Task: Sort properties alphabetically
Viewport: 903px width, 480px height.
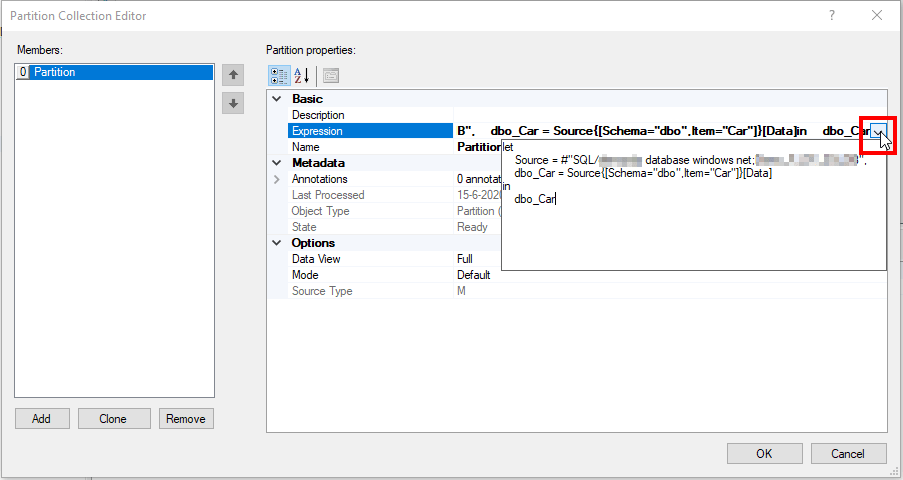Action: point(300,75)
